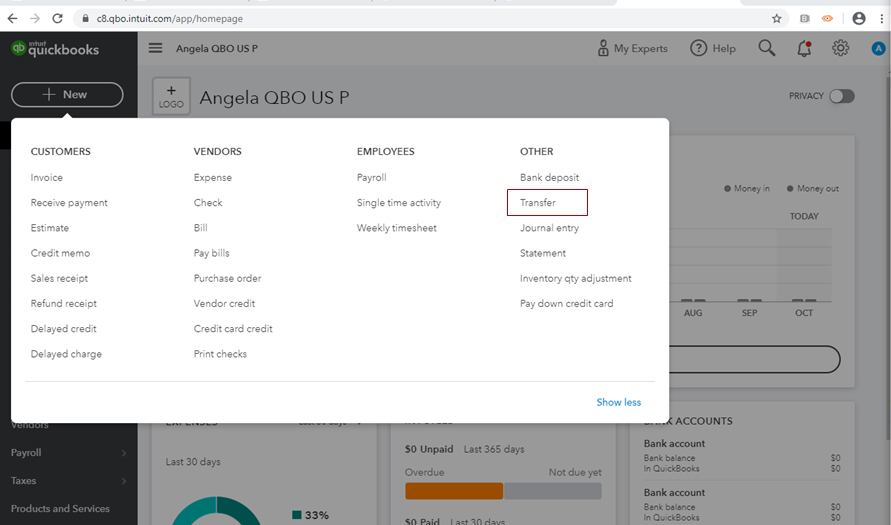Click the orange Overdue bar
The height and width of the screenshot is (525, 891).
[453, 491]
